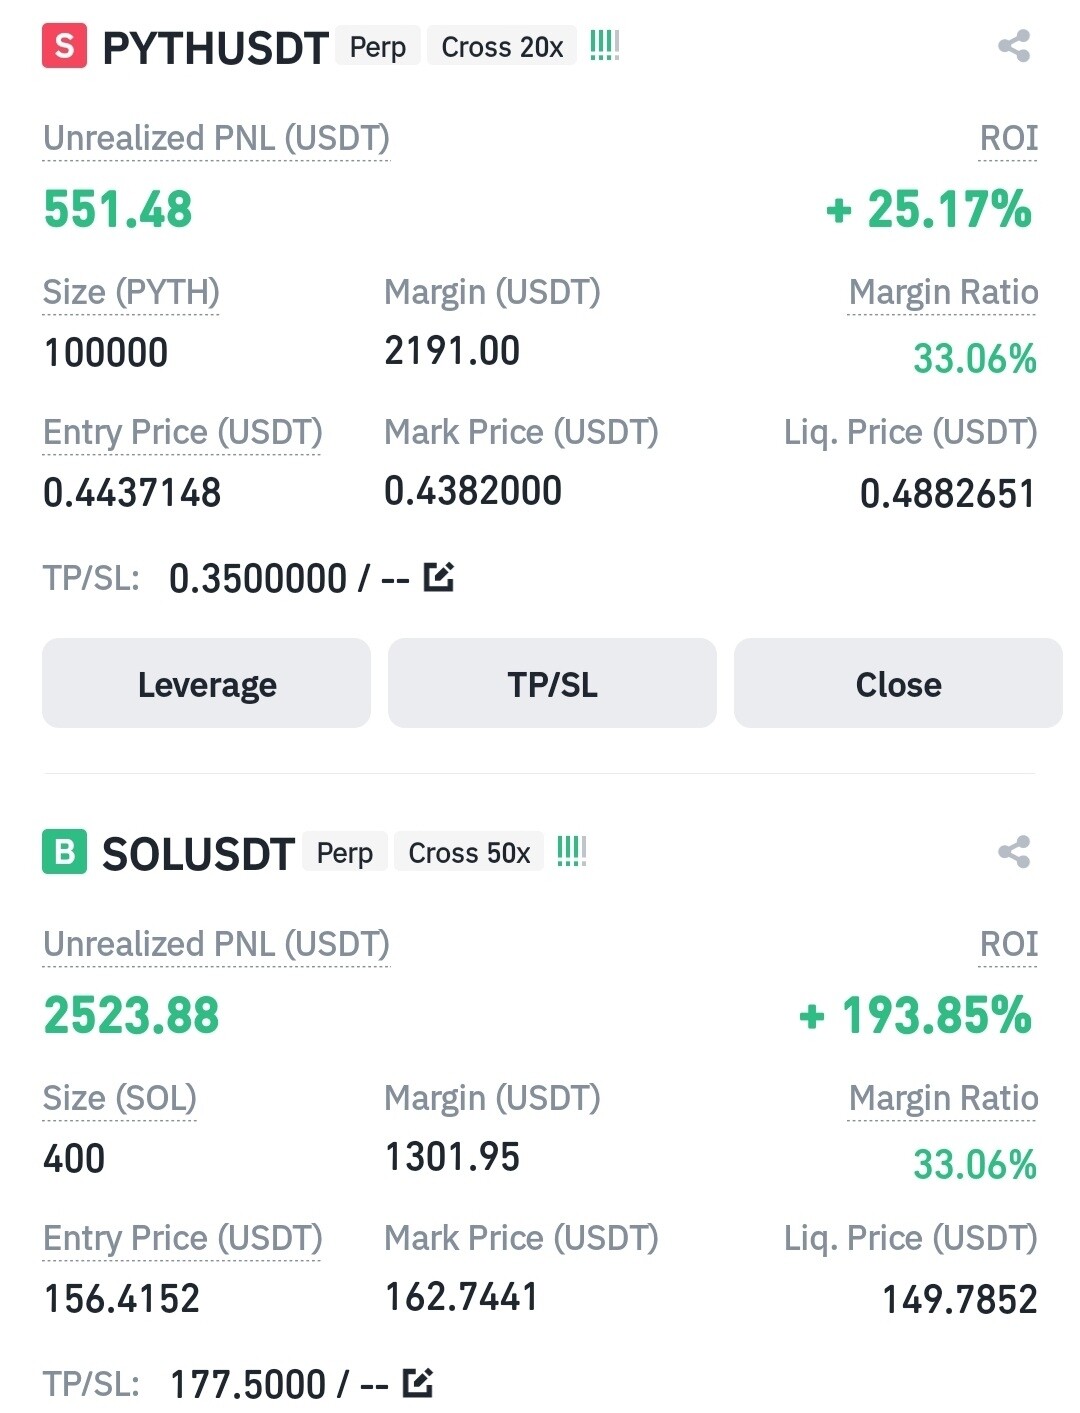Tap Entry Price label for SOLUSDT

(x=182, y=1238)
